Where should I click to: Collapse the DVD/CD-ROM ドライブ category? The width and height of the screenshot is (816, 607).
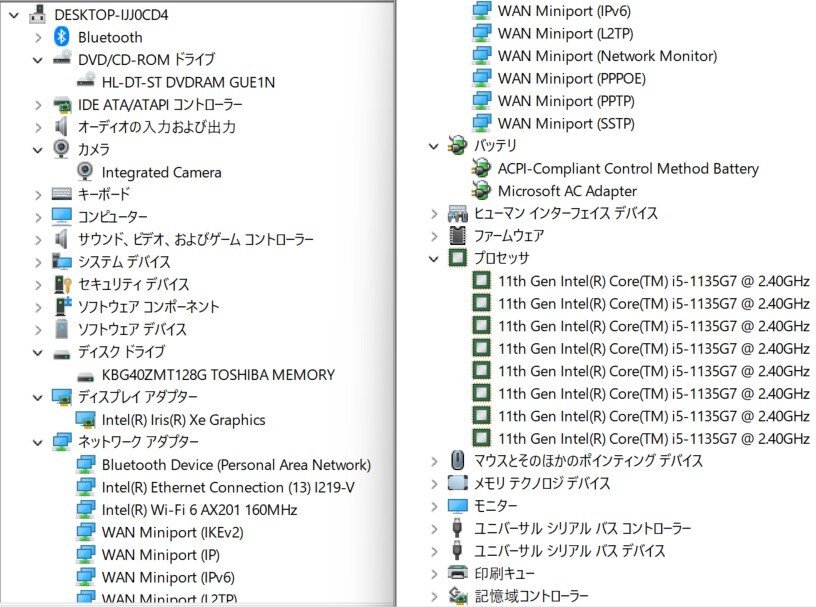tap(37, 60)
